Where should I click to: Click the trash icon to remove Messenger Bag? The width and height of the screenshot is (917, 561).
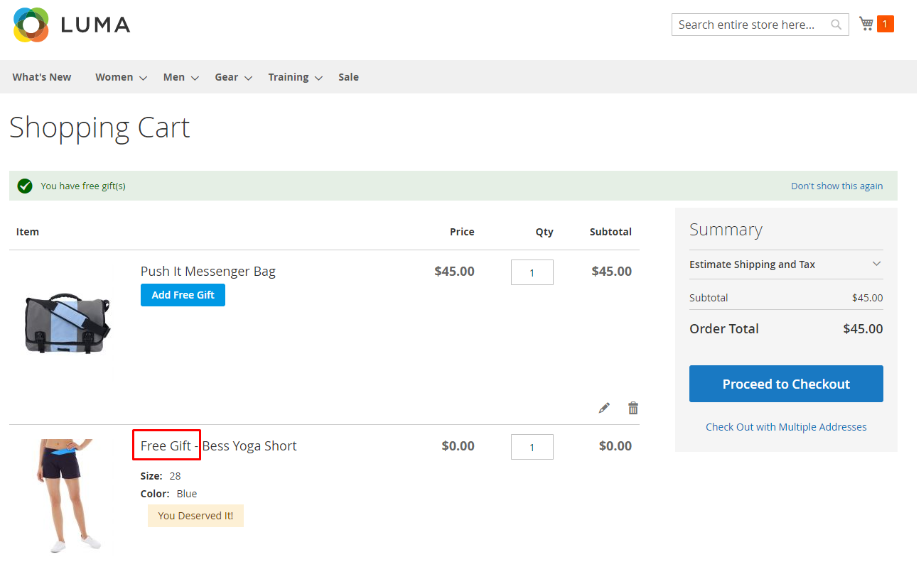pos(633,408)
